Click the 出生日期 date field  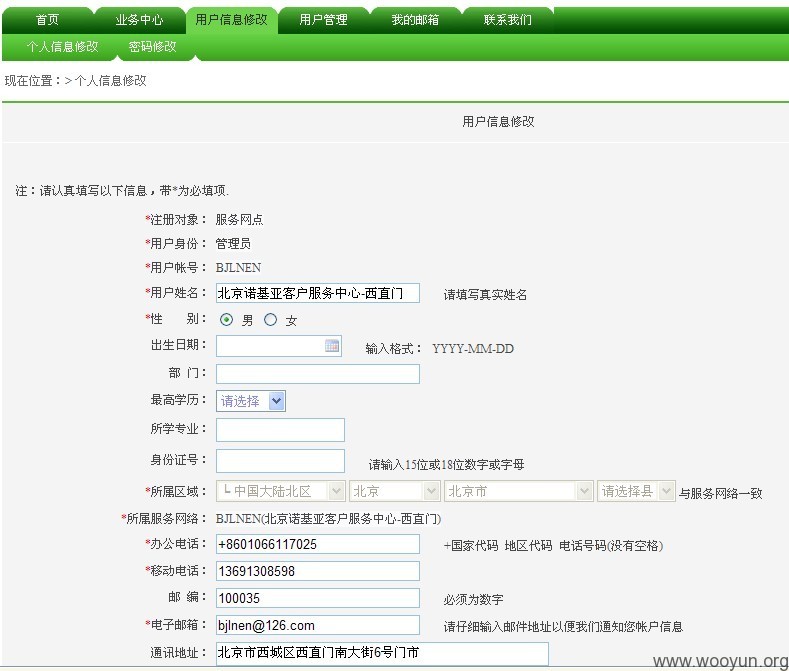point(279,346)
